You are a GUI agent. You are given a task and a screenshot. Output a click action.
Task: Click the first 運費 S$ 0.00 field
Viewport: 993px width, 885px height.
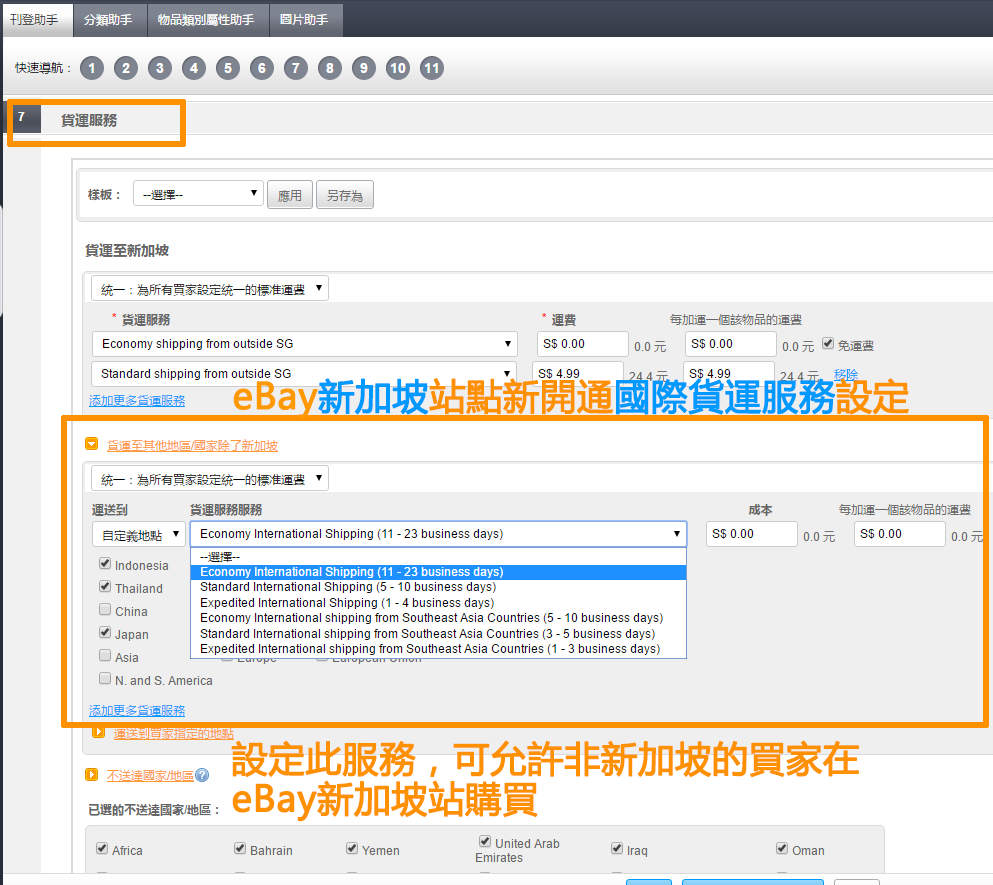(x=583, y=344)
